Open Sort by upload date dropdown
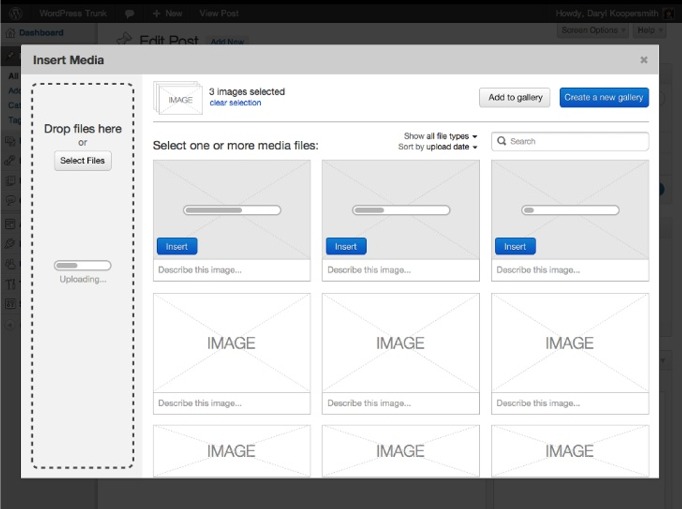 (x=438, y=147)
